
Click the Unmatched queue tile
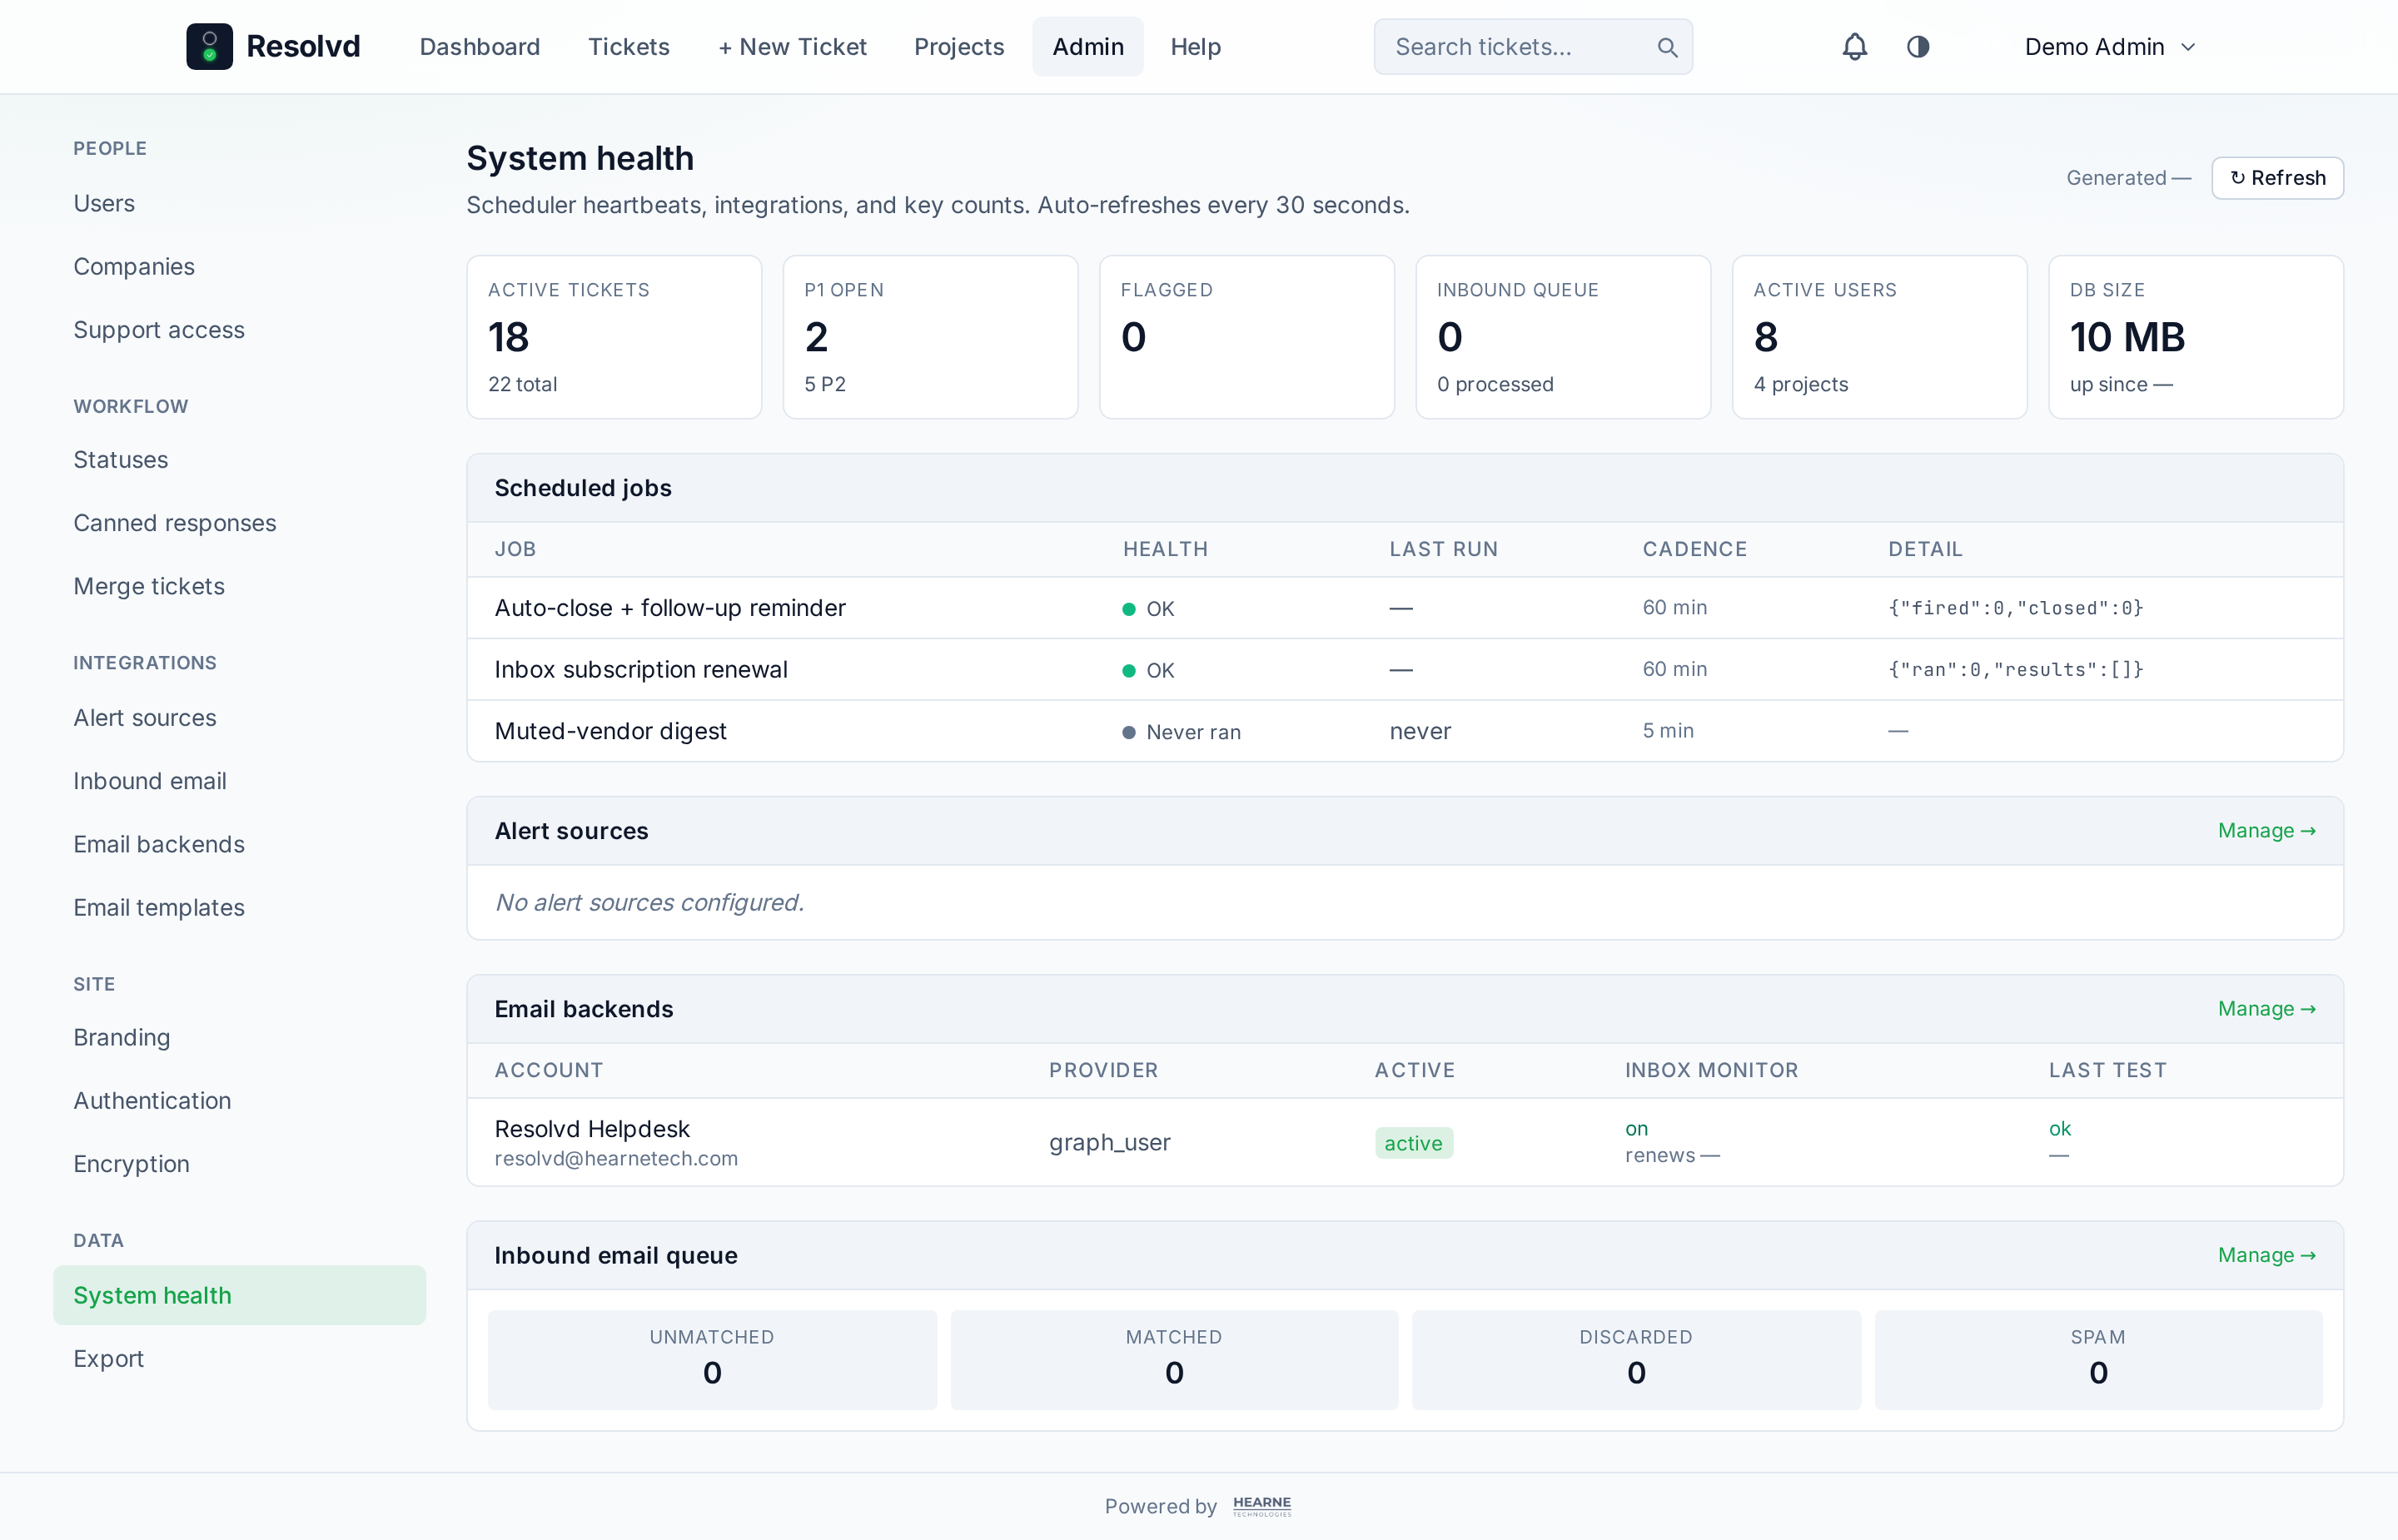click(x=712, y=1360)
